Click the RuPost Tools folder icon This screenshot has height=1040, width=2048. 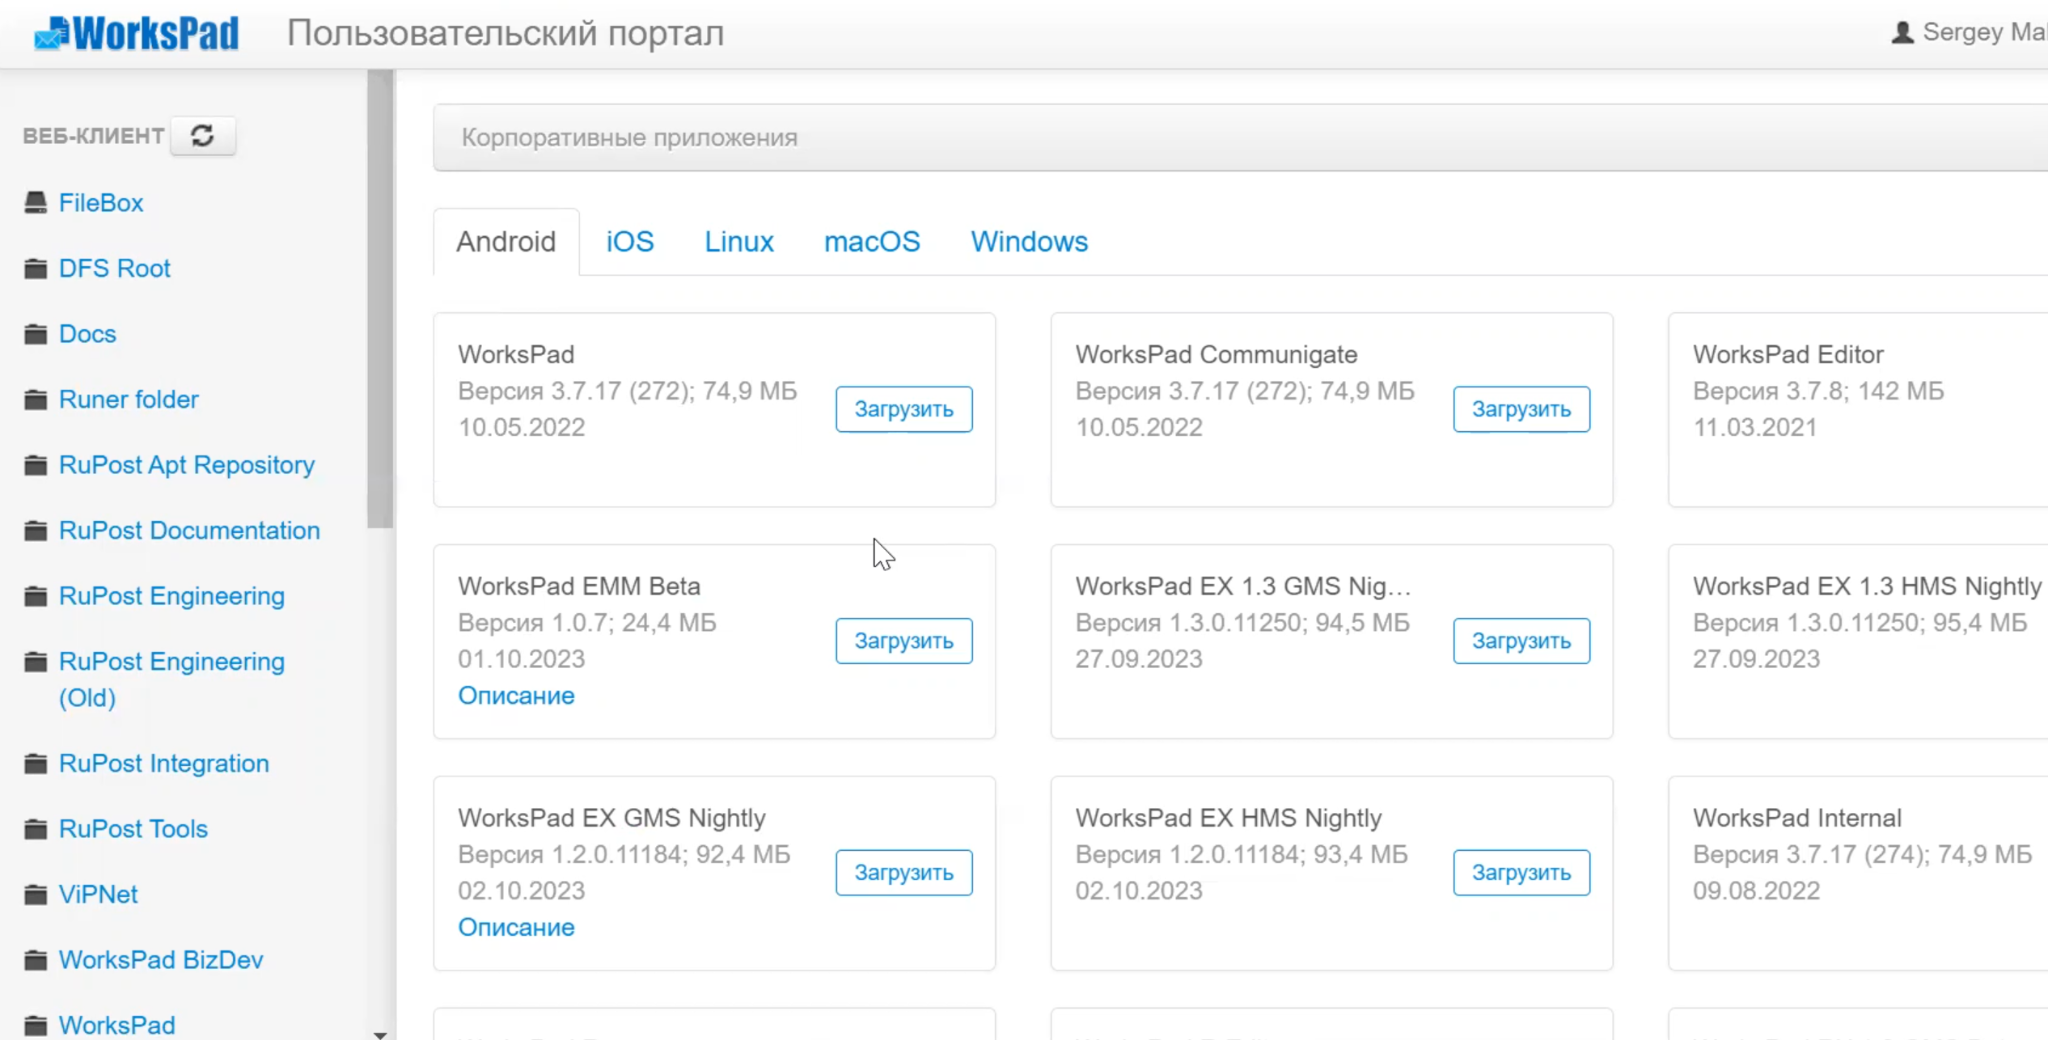tap(36, 829)
